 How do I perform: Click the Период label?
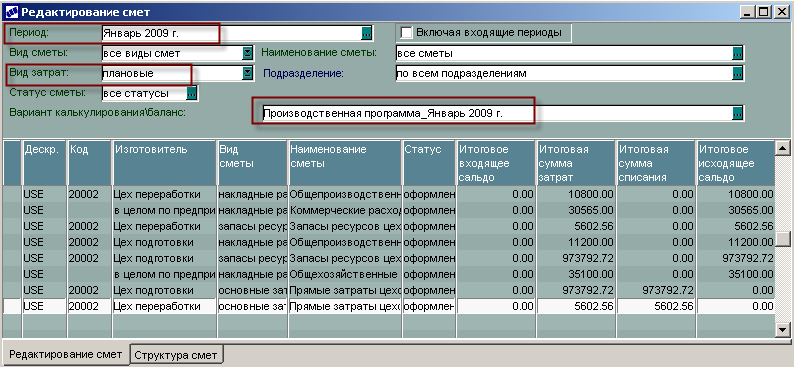tap(29, 33)
